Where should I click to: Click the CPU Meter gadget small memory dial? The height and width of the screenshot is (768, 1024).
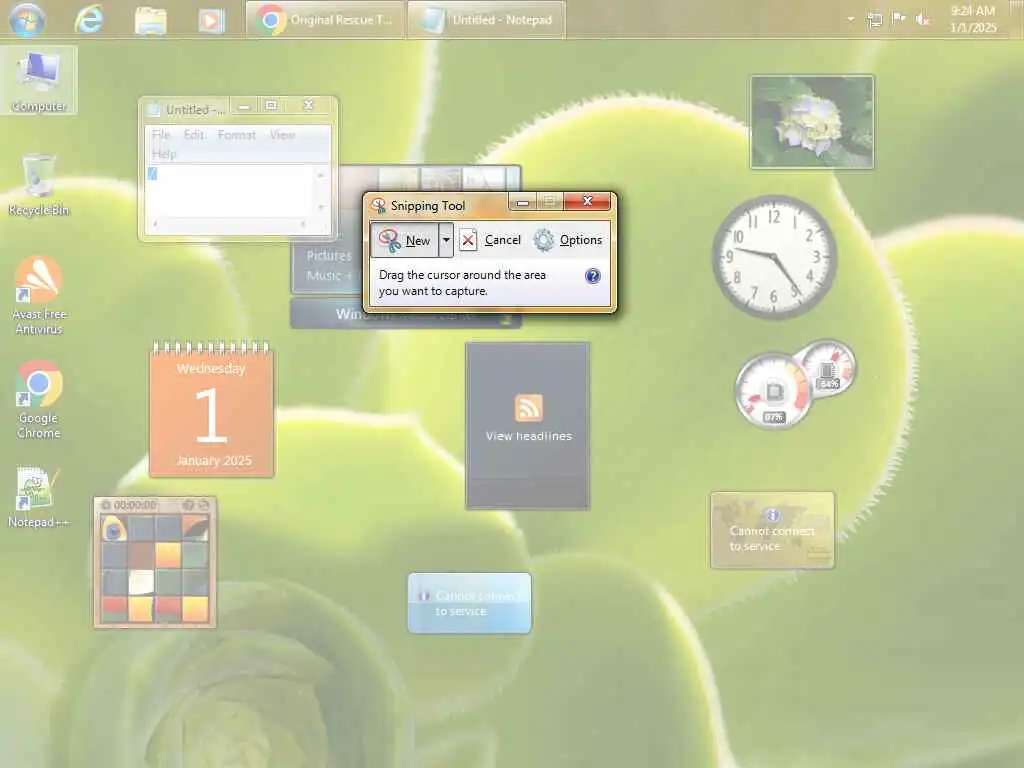(827, 368)
